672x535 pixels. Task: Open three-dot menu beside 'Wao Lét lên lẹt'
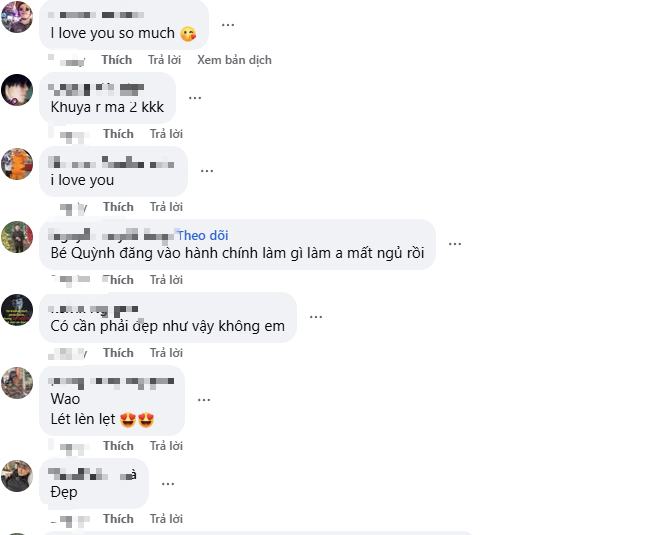point(204,398)
